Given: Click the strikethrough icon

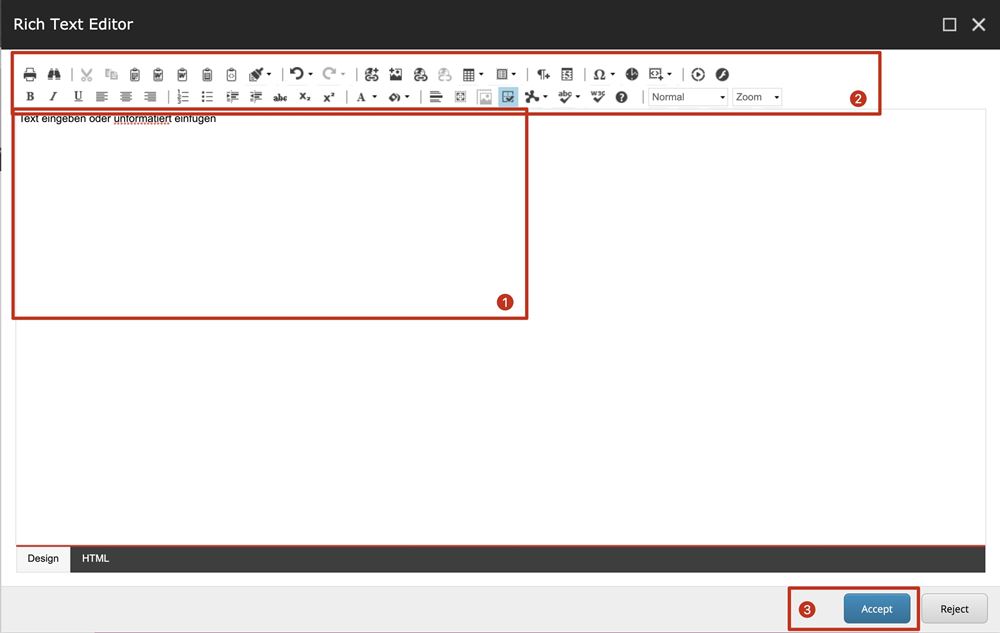Looking at the screenshot, I should point(280,97).
